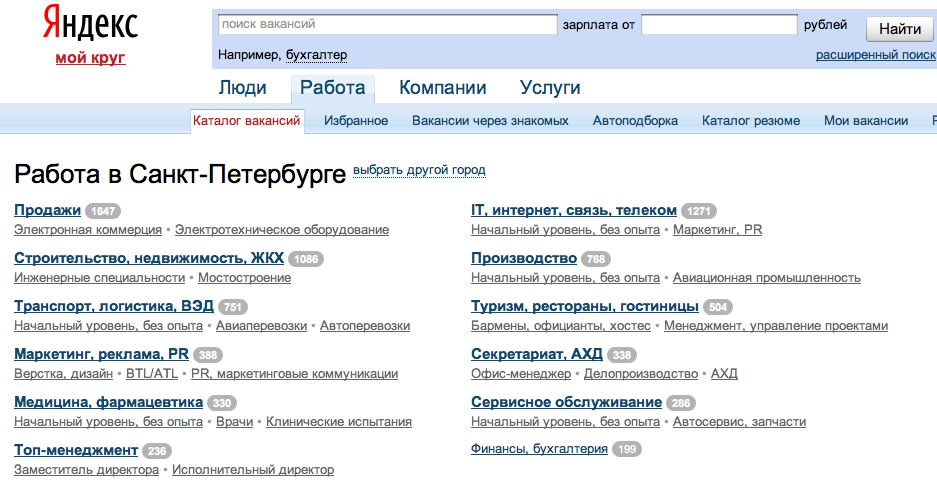937x489 pixels.
Task: Click the Яндекс logo
Action: 90,25
